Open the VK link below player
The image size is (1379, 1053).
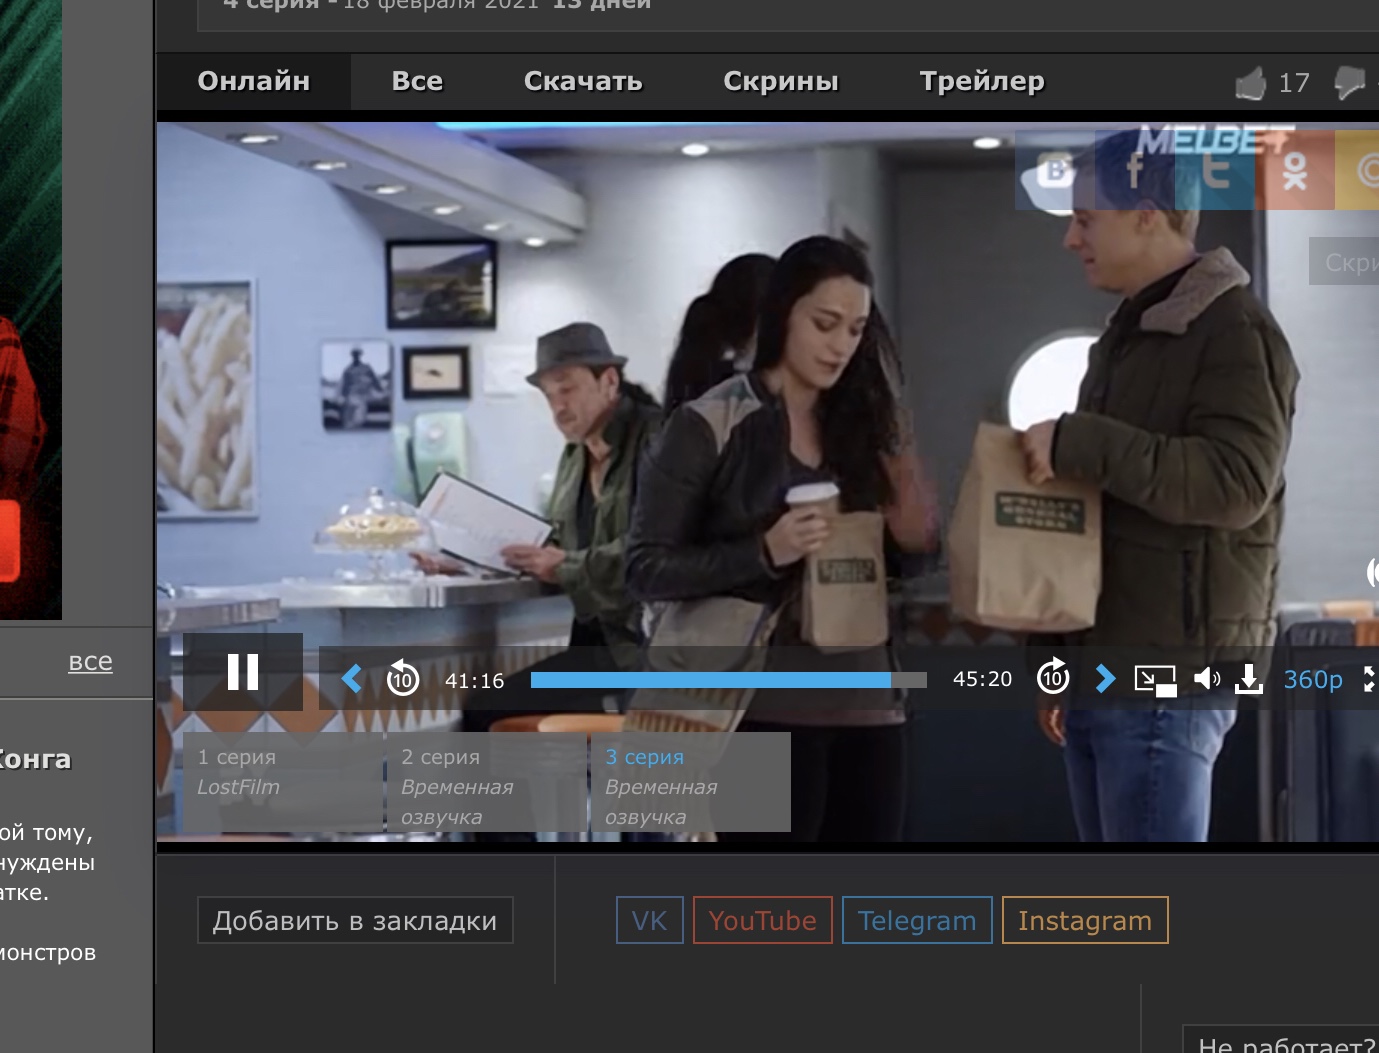coord(650,920)
